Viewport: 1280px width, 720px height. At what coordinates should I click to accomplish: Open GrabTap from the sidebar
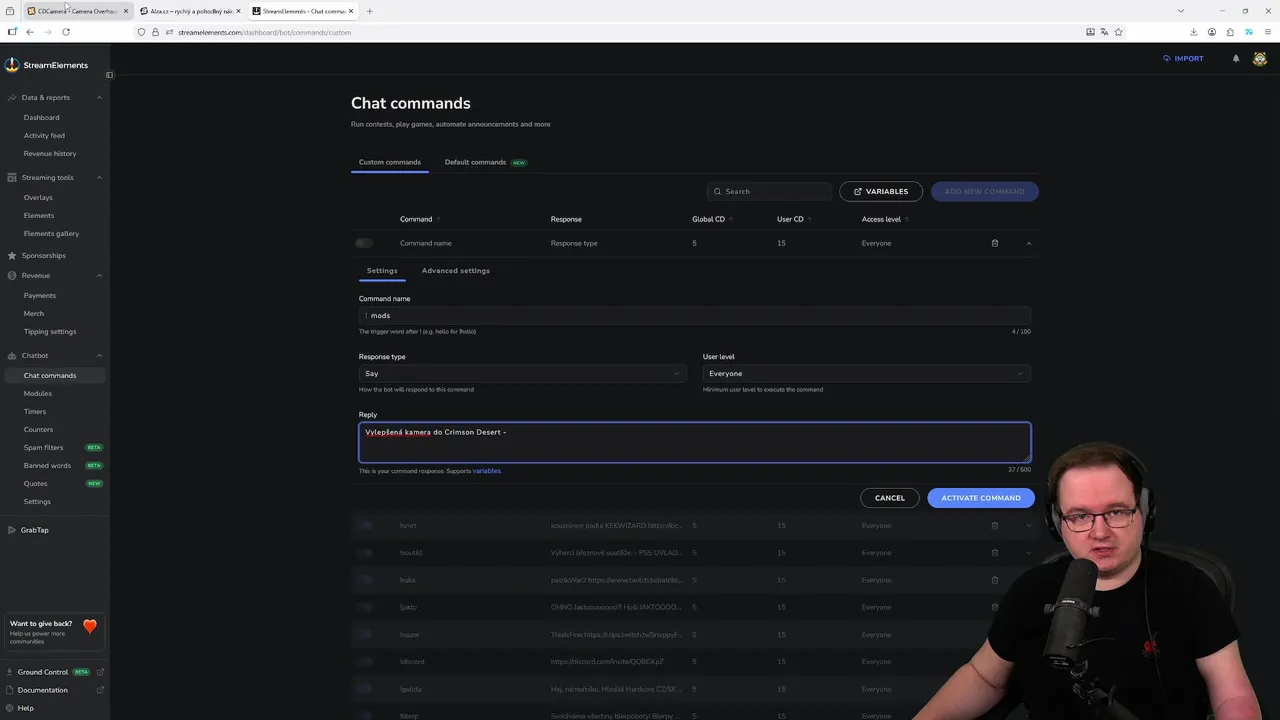35,530
